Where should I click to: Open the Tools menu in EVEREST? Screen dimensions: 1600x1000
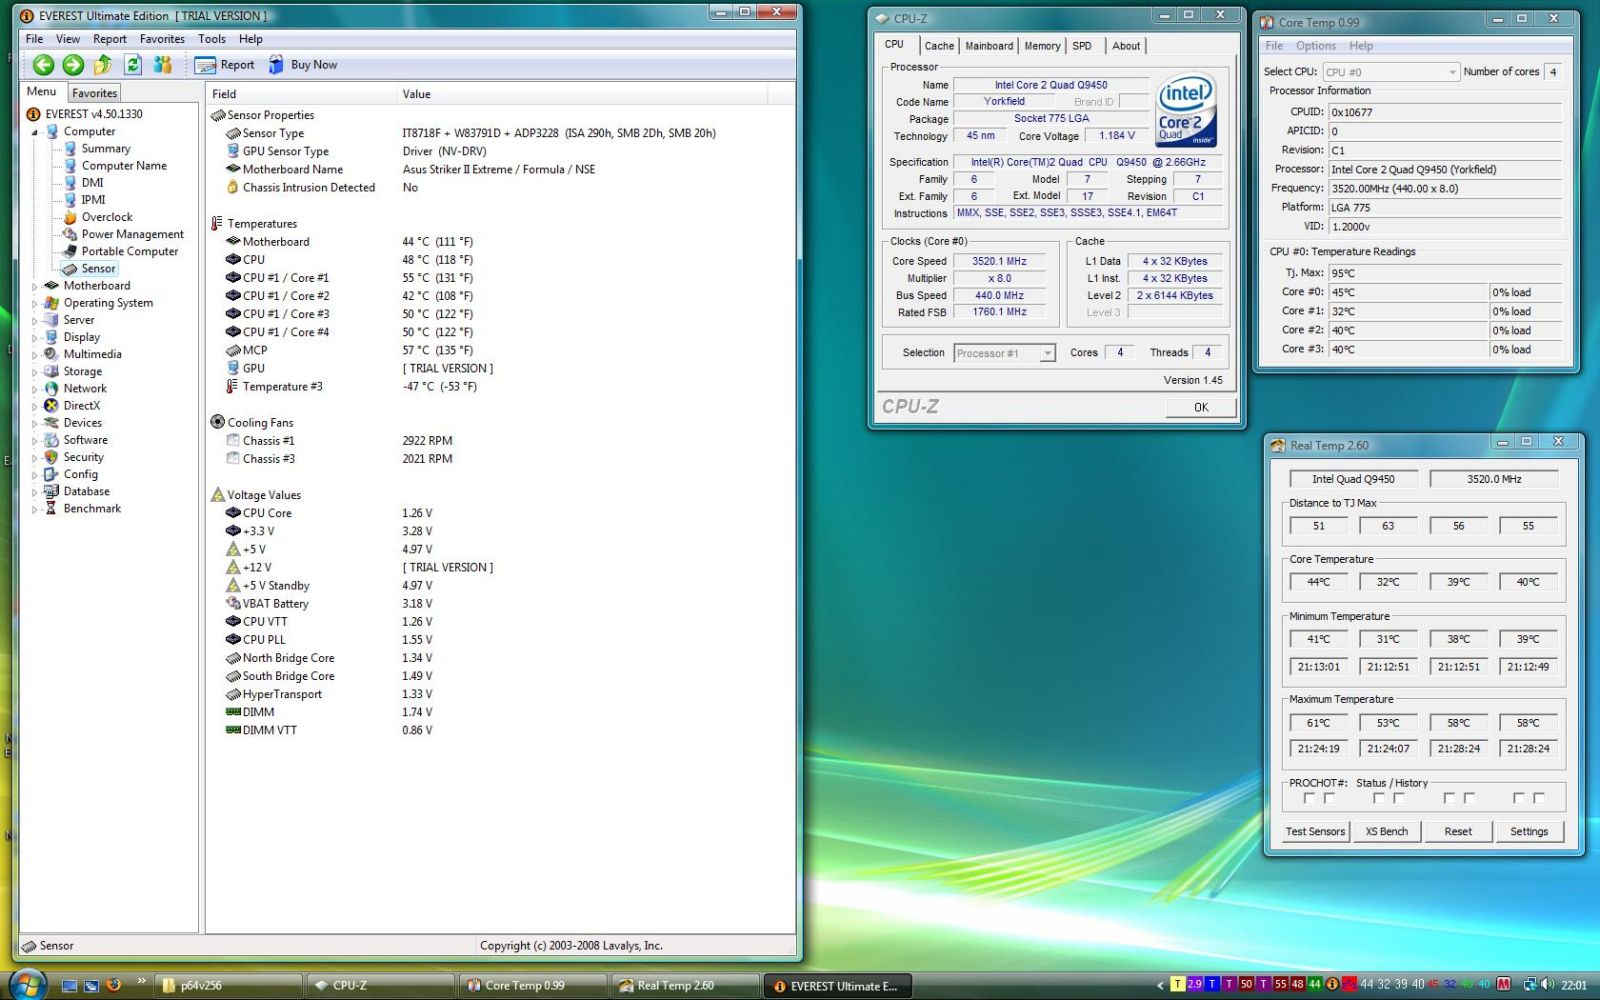[x=211, y=39]
